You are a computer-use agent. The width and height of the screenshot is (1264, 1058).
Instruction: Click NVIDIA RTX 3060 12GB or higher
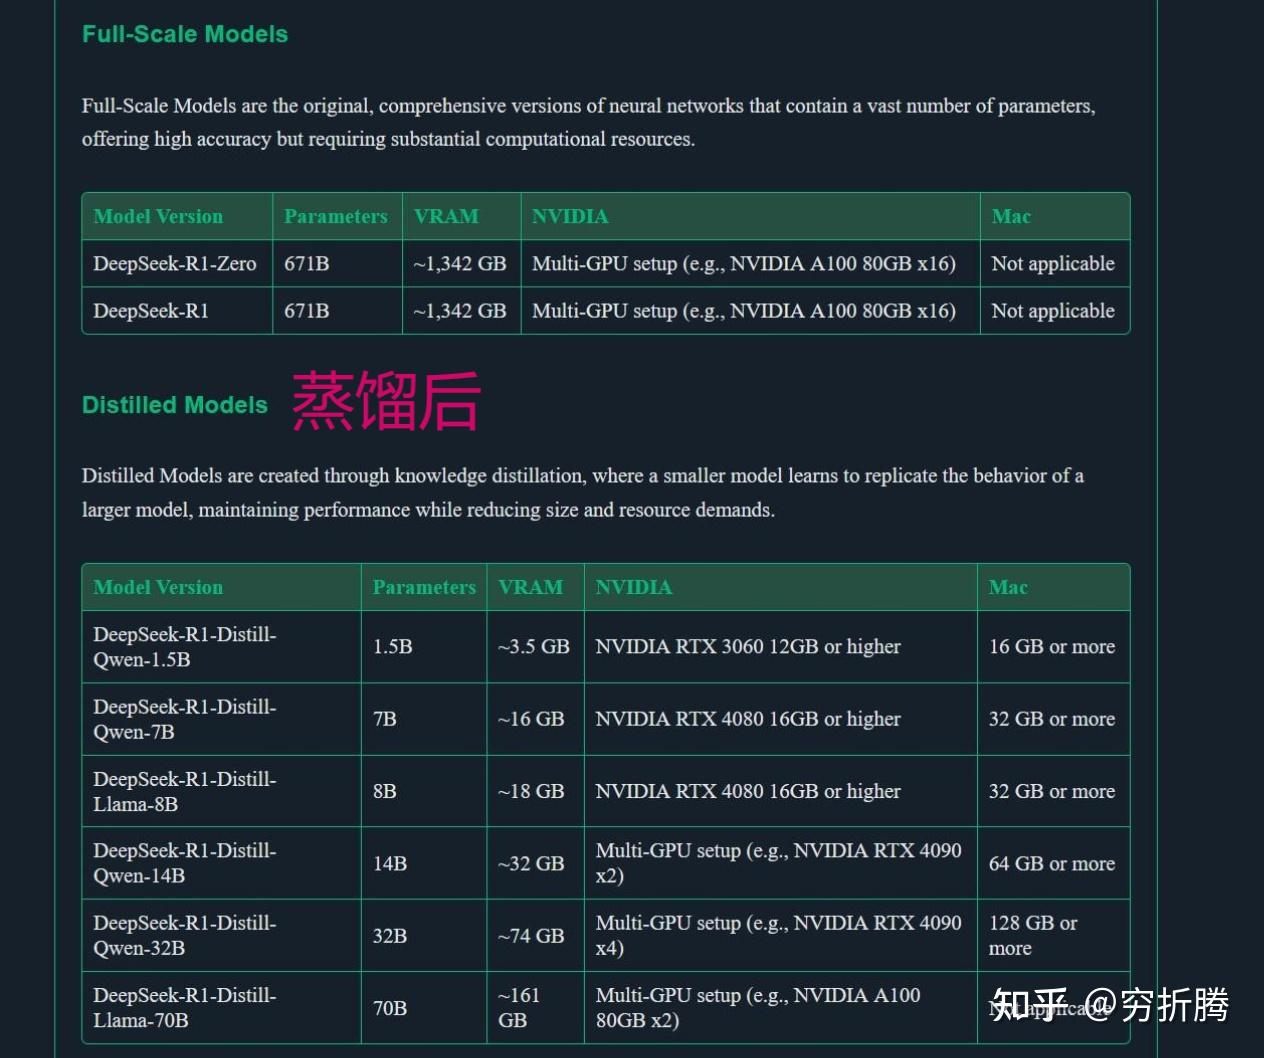click(748, 647)
